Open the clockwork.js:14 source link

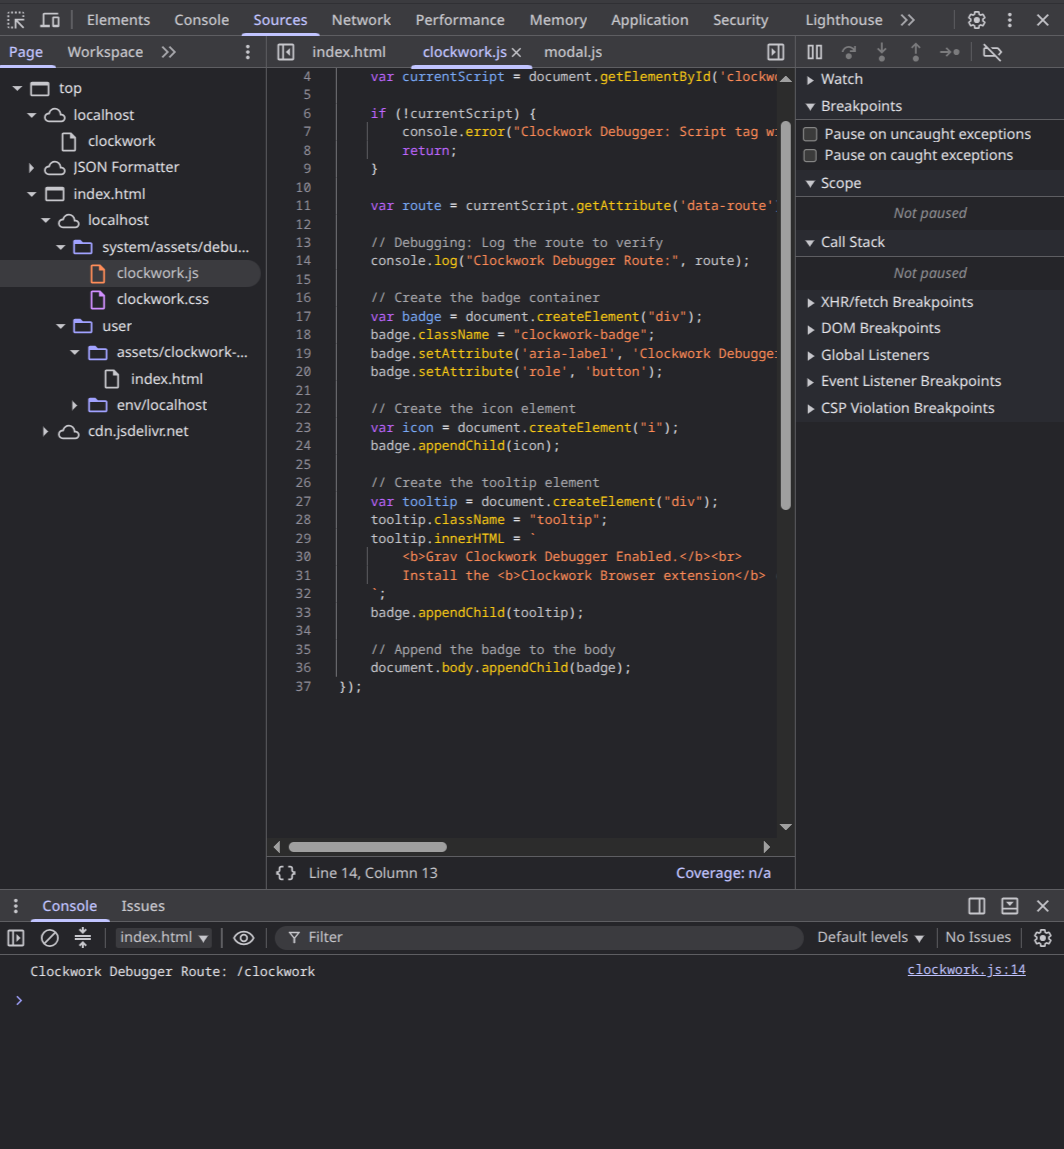coord(966,969)
